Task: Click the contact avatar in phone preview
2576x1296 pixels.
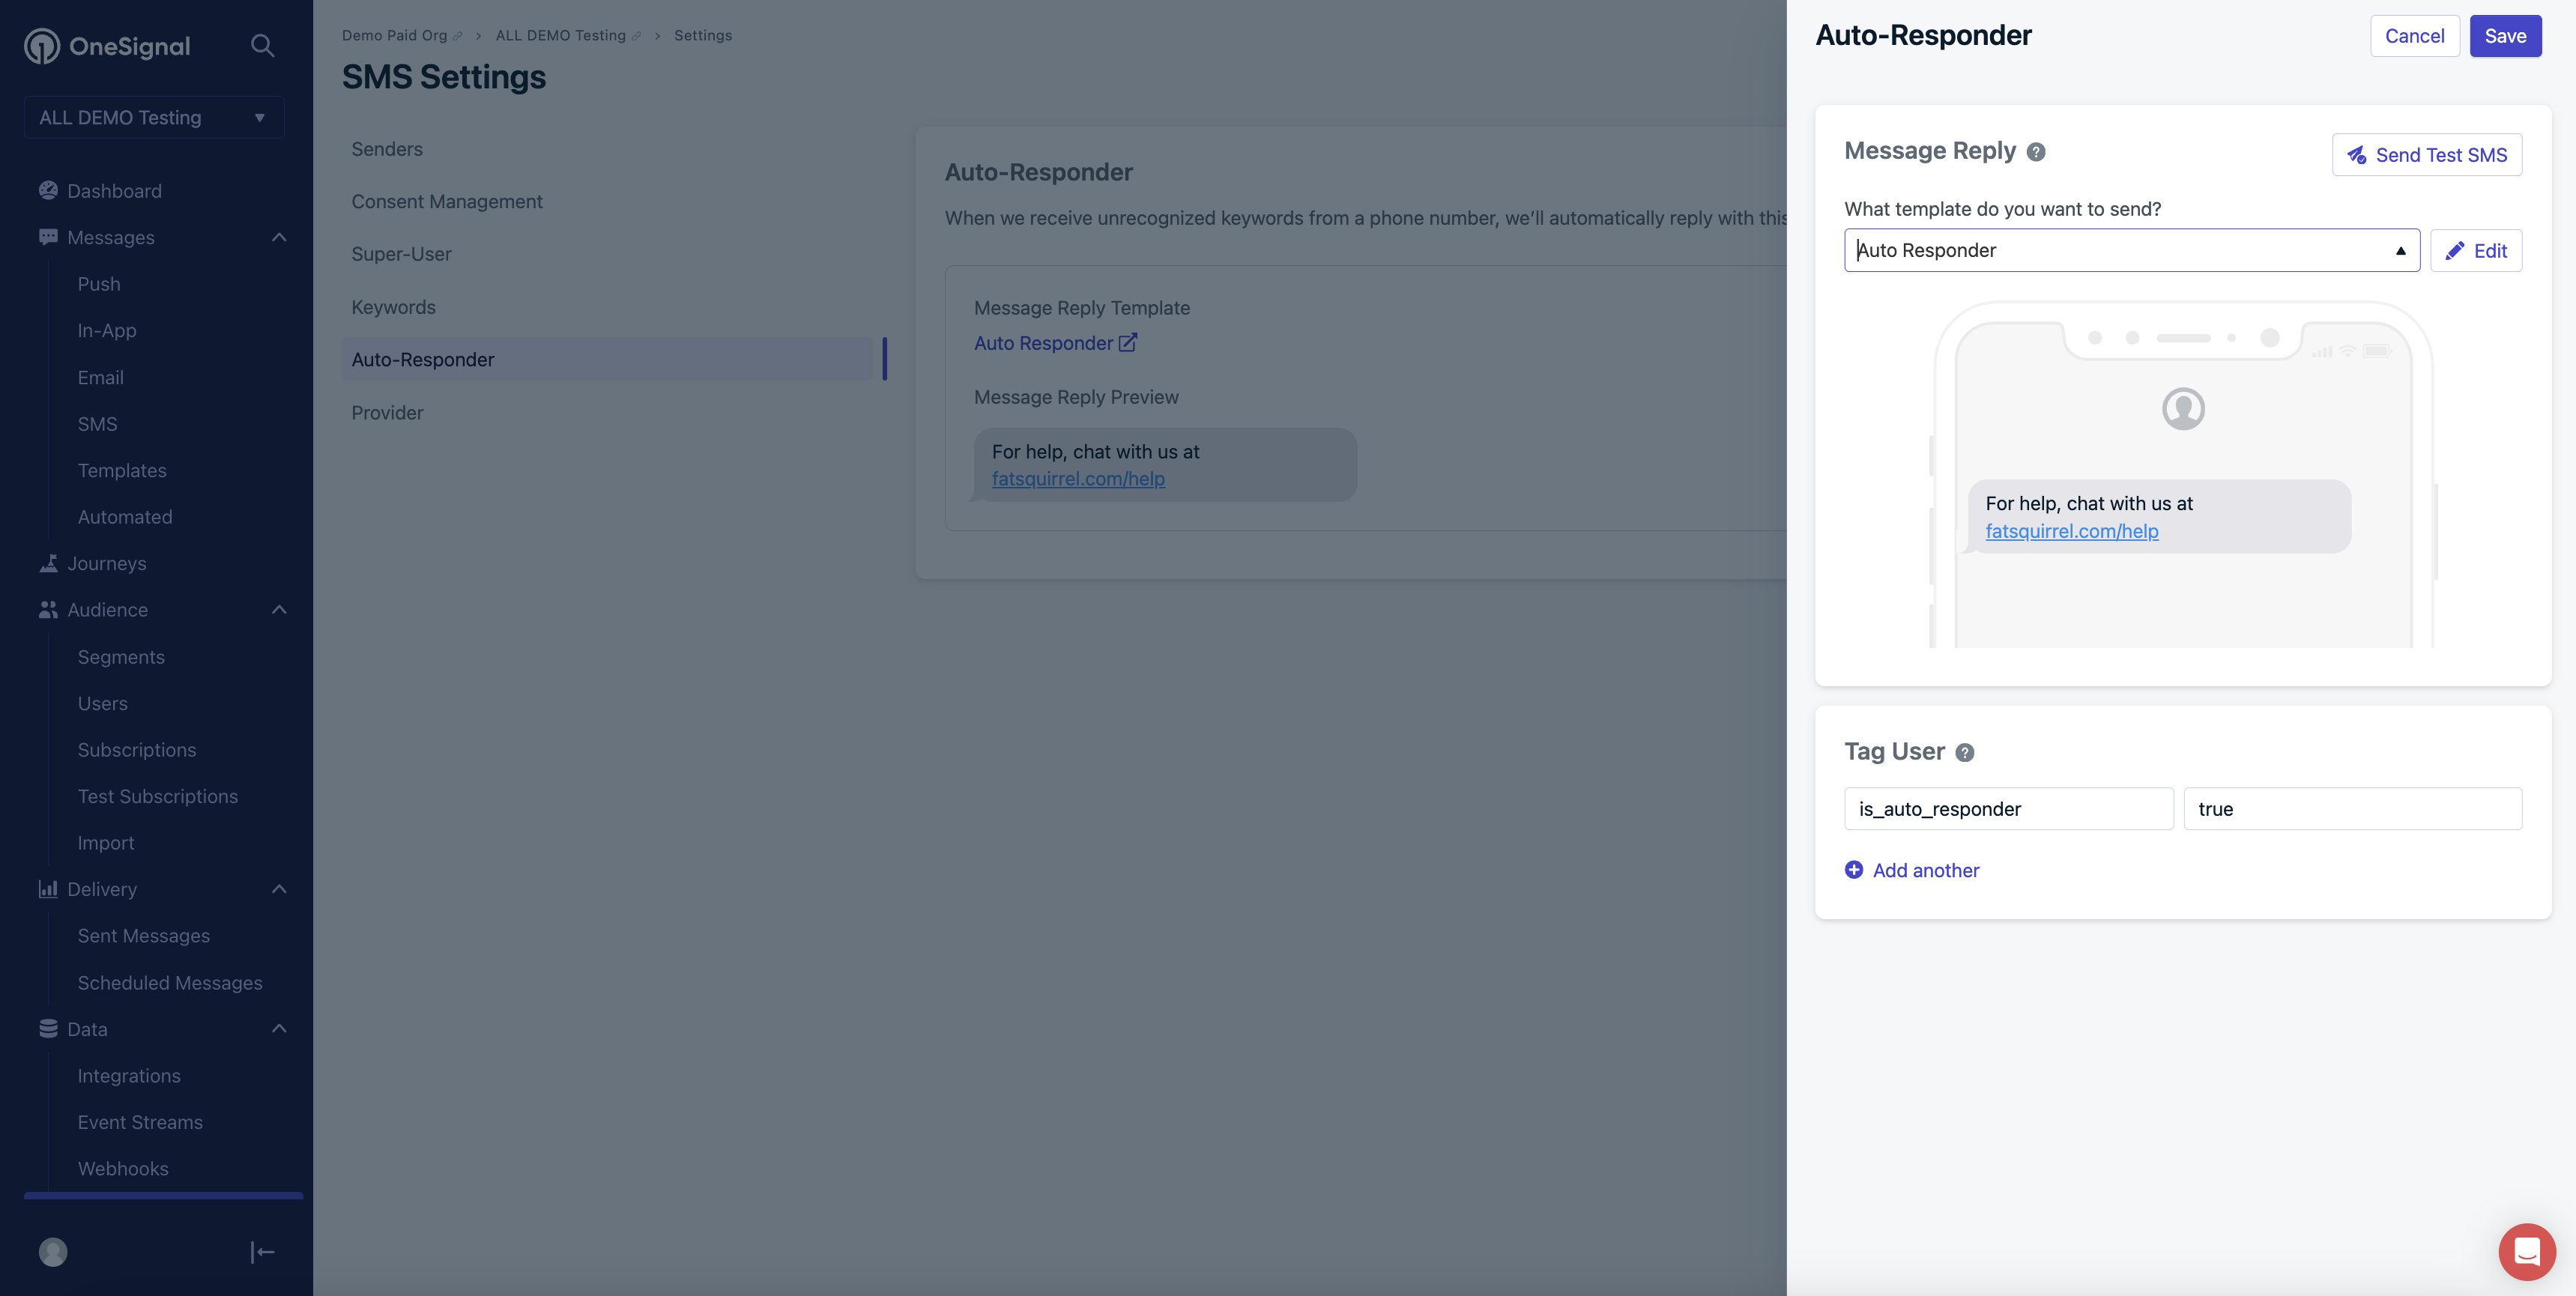Action: 2183,409
